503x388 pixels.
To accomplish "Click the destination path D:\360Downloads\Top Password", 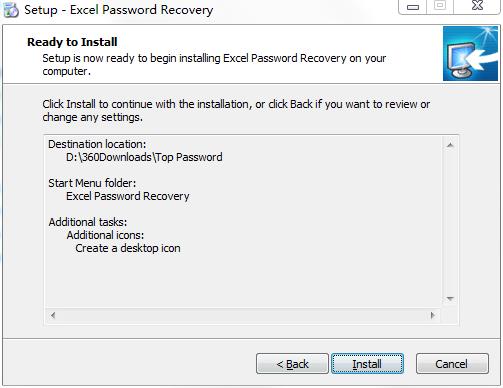I will (x=144, y=157).
